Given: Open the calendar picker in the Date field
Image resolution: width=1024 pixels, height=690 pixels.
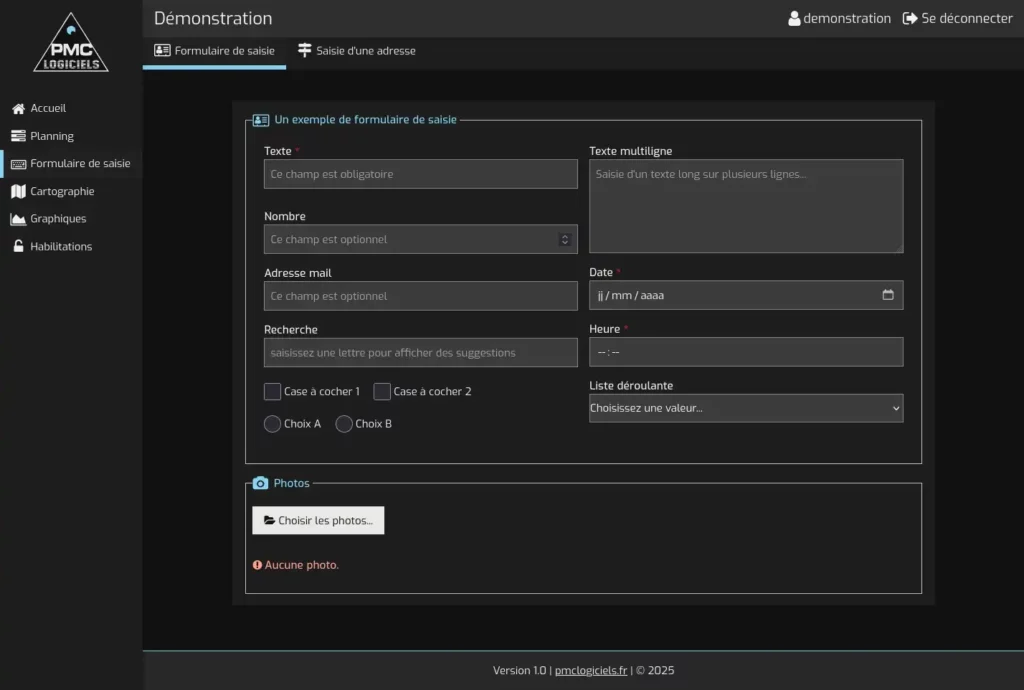Looking at the screenshot, I should point(888,295).
